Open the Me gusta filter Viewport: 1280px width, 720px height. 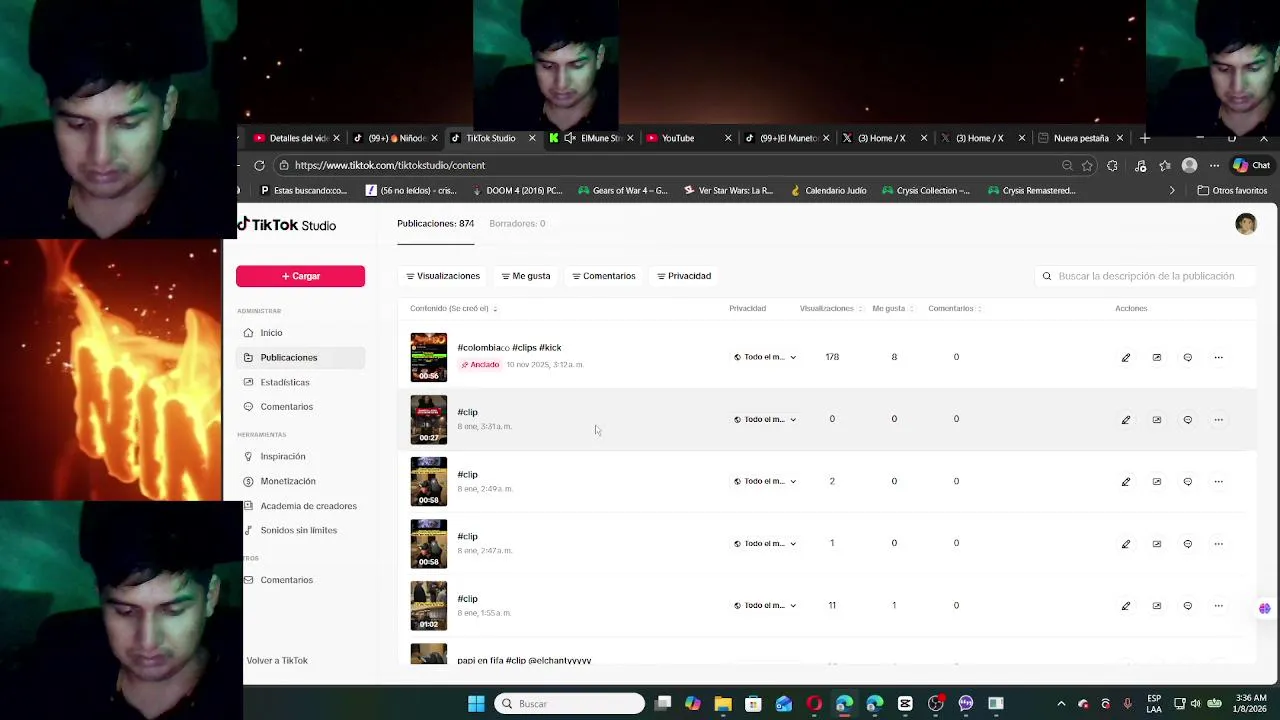(x=526, y=276)
